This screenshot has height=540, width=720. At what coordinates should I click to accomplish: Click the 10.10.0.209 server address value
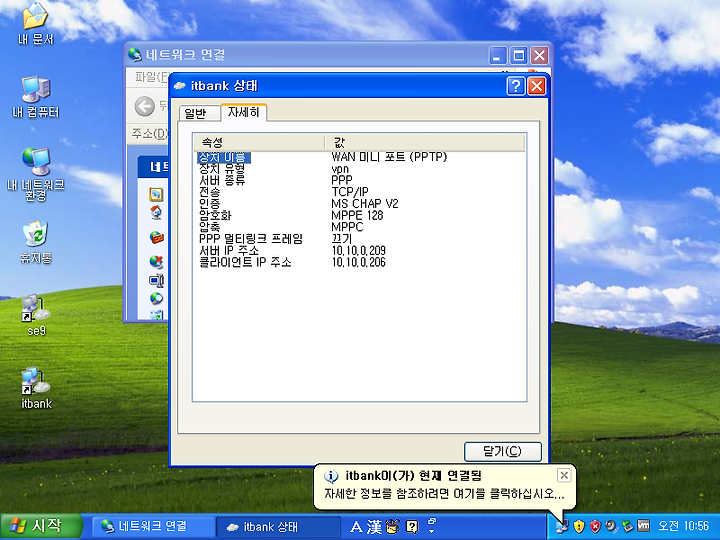pos(358,251)
